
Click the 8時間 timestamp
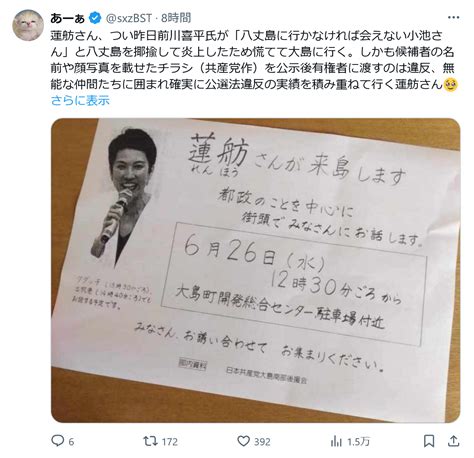pos(176,18)
